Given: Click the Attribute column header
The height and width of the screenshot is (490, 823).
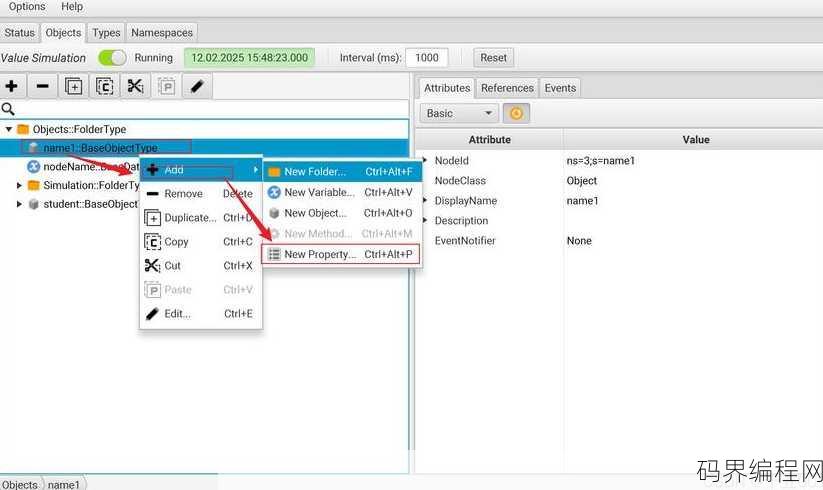Looking at the screenshot, I should tap(489, 140).
